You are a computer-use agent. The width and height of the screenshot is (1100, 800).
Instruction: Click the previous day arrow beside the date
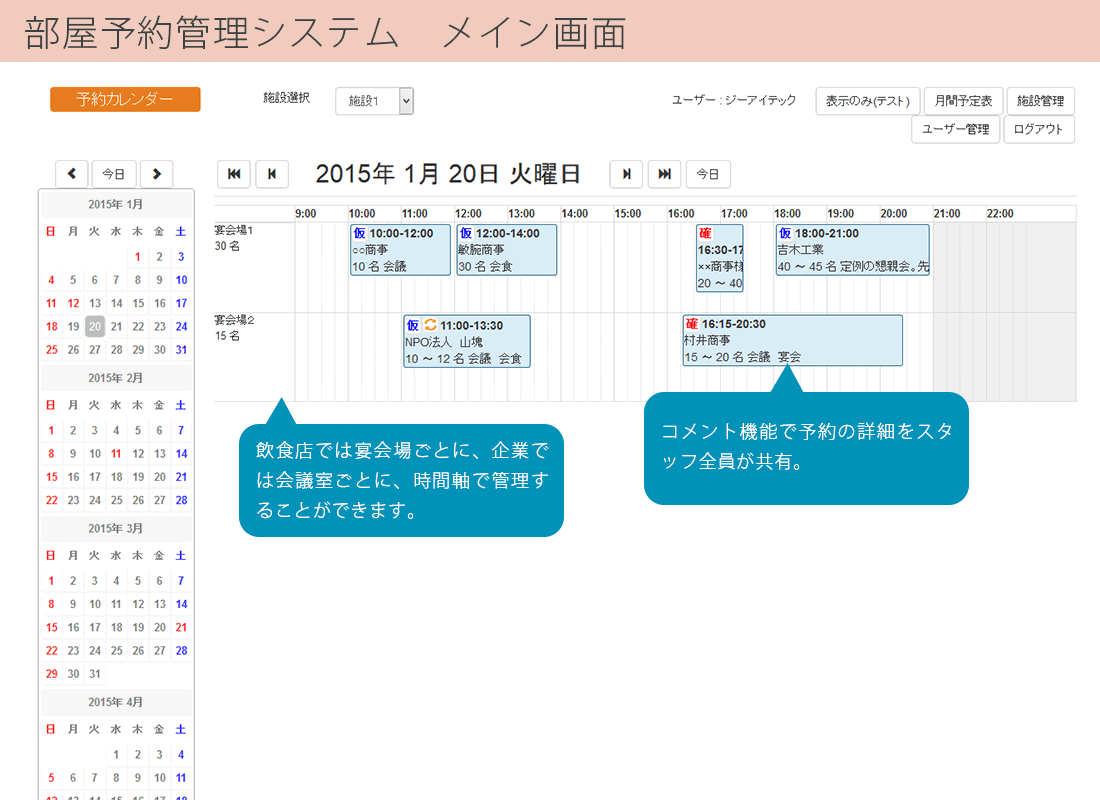pos(271,174)
